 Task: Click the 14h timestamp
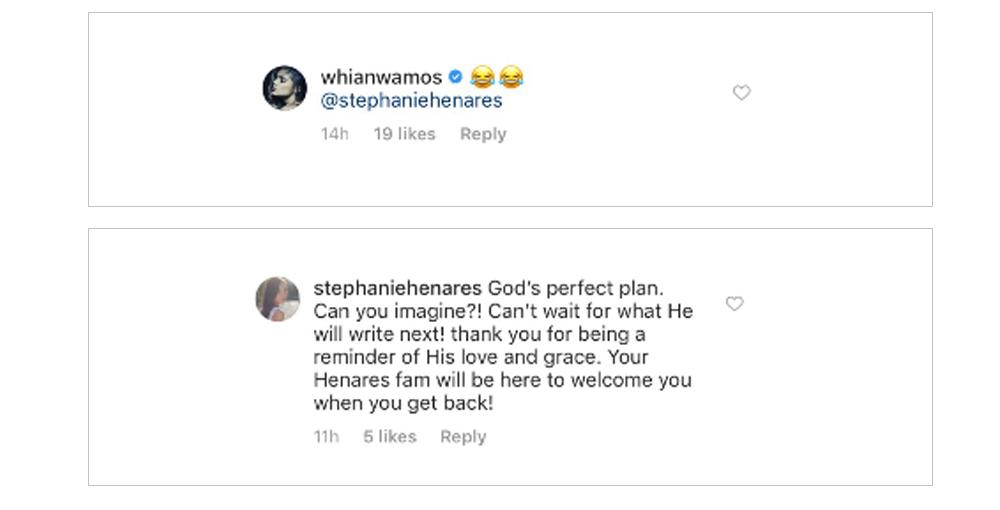334,134
